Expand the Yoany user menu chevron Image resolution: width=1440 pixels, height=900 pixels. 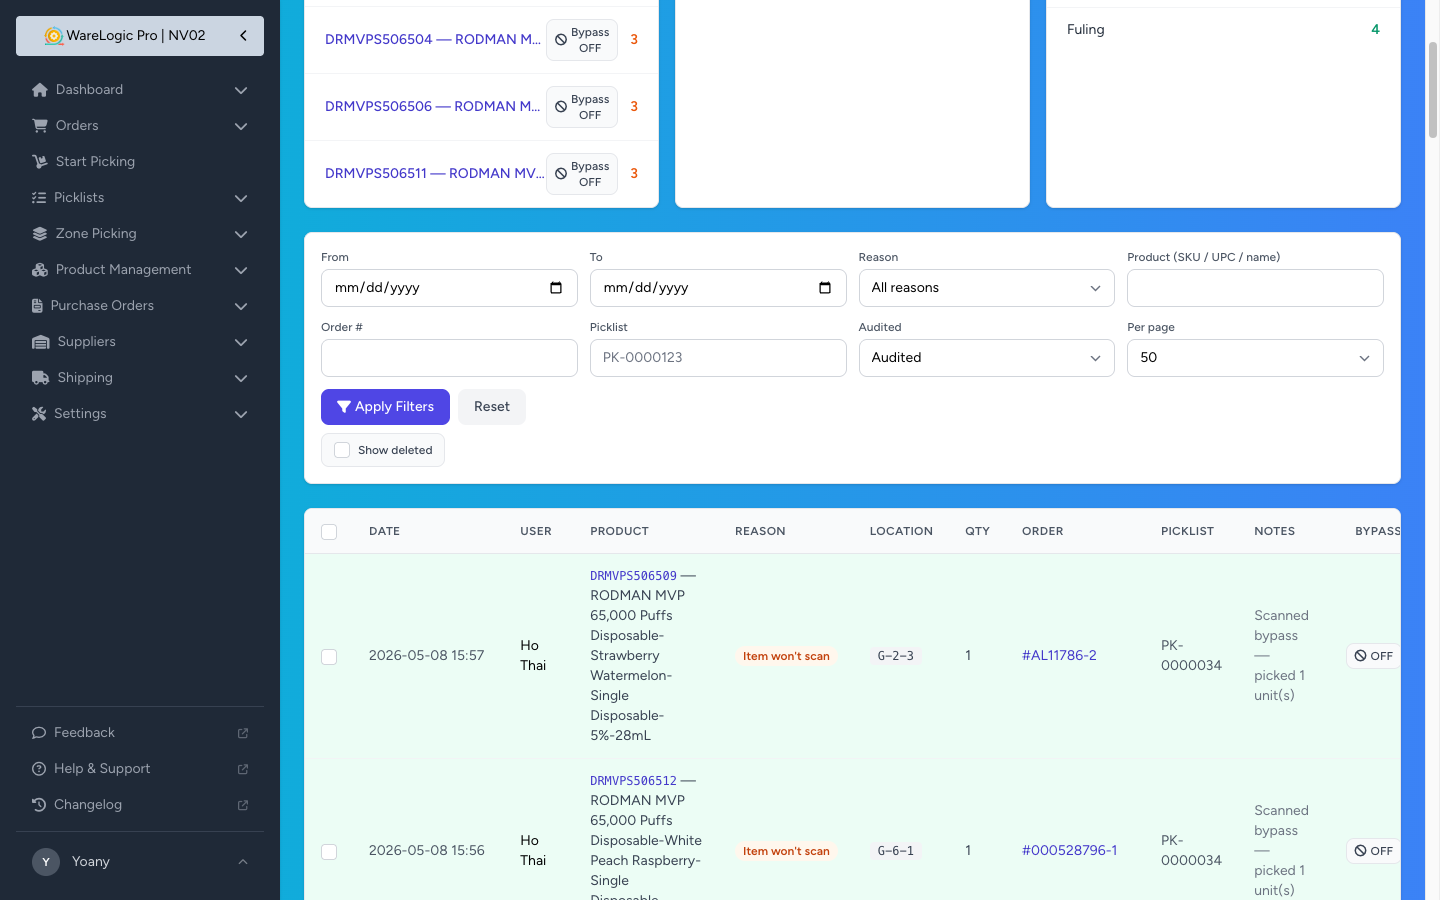242,862
